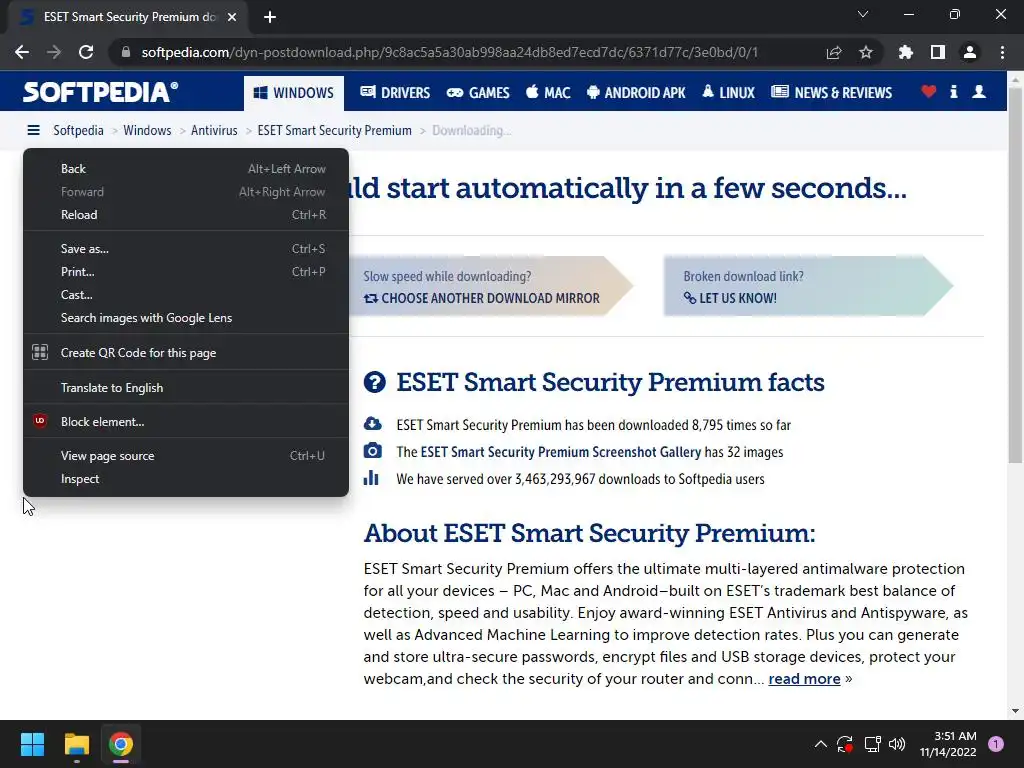Click the address bar URL field
Screen dimensions: 1024x768
point(449,52)
